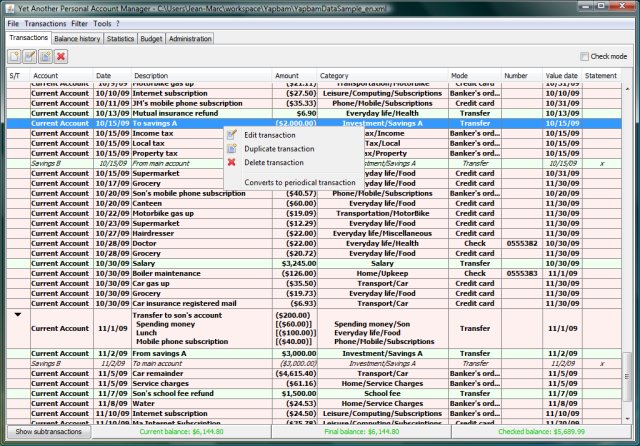Image resolution: width=640 pixels, height=446 pixels.
Task: Click the Duplicate transaction toolbar icon
Action: [46, 56]
